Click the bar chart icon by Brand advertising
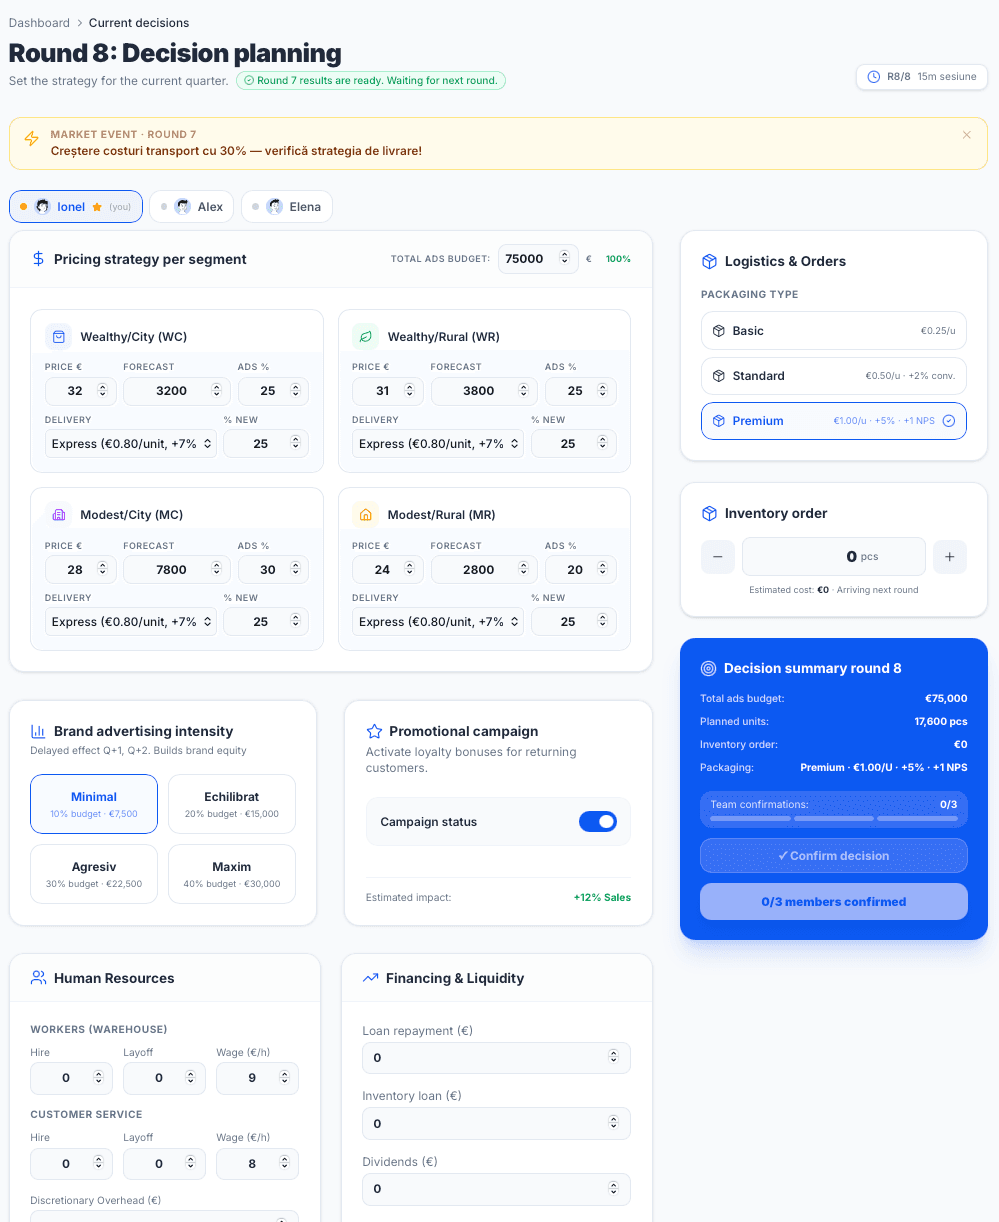The height and width of the screenshot is (1222, 999). click(x=38, y=731)
